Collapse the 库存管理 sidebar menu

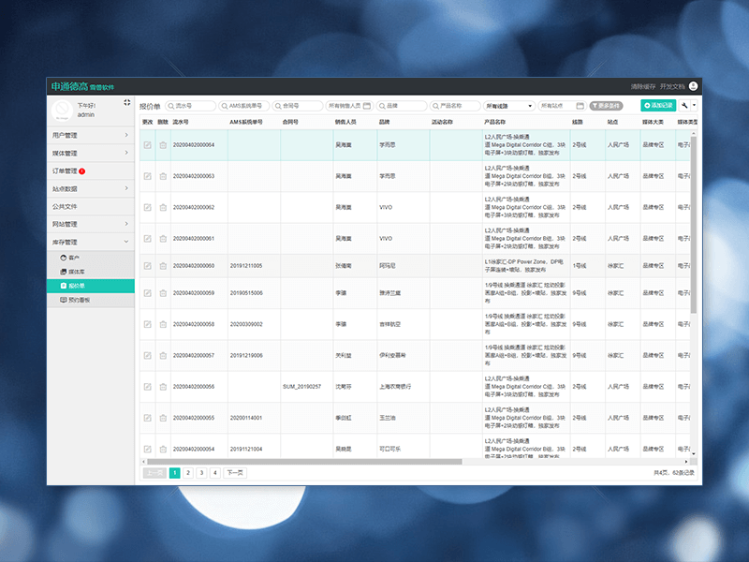click(x=90, y=242)
